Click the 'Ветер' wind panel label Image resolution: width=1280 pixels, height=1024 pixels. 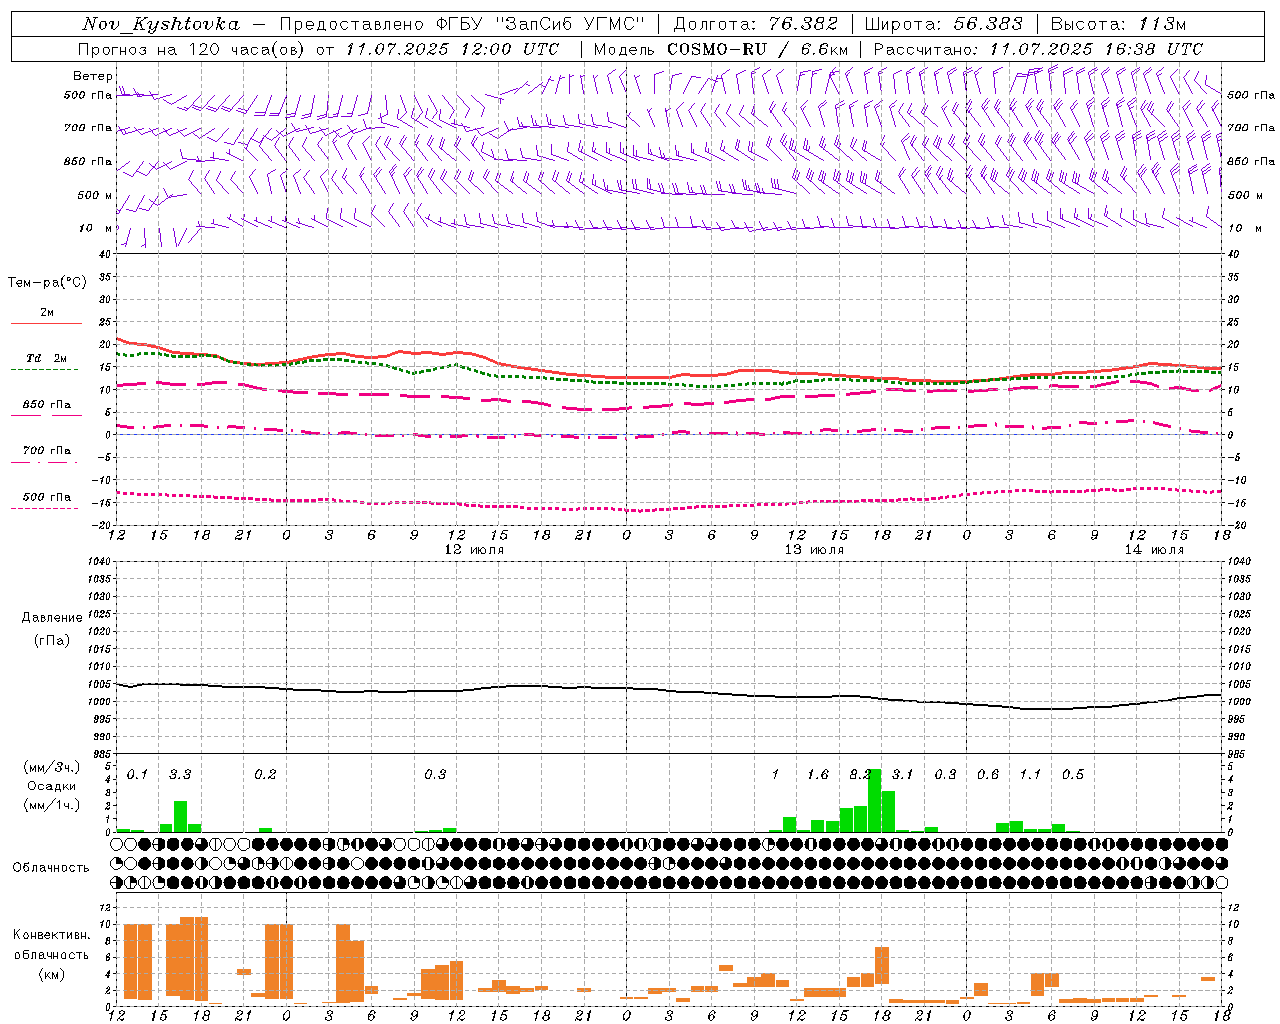pos(93,76)
